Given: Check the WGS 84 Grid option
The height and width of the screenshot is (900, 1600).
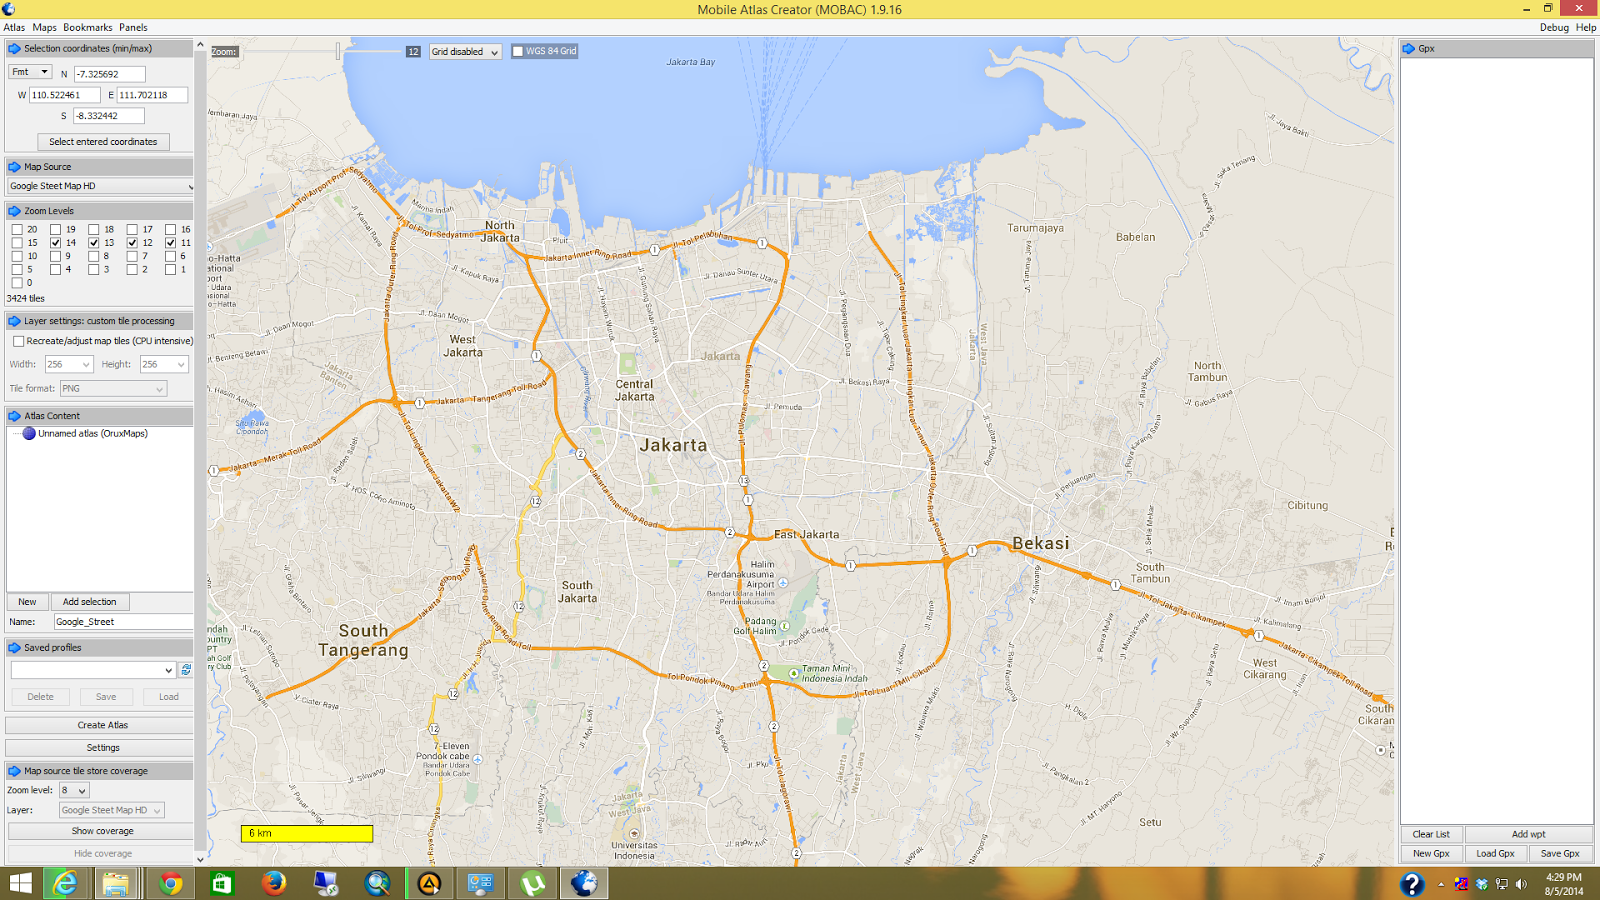Looking at the screenshot, I should [516, 51].
